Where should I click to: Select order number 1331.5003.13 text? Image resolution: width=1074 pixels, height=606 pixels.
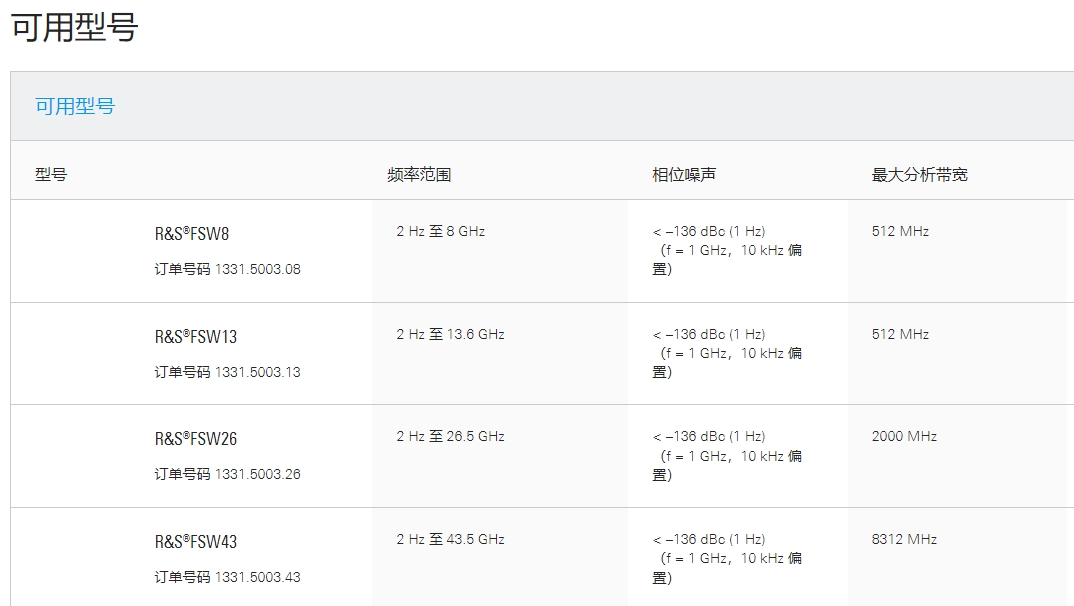coord(258,372)
